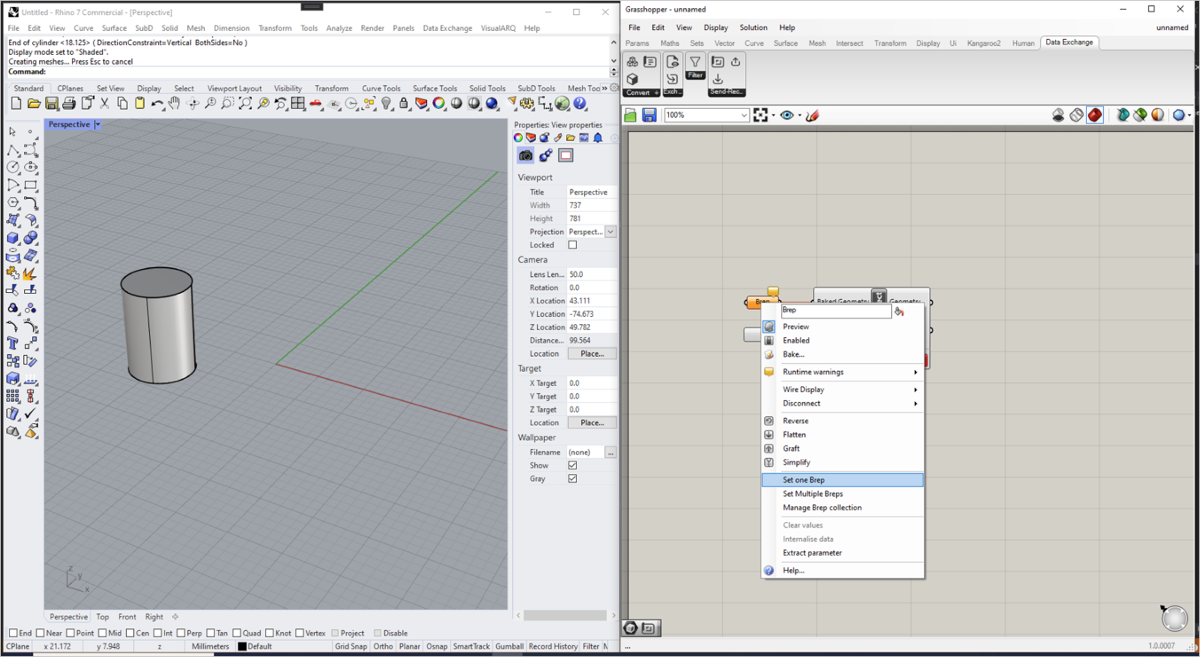Image resolution: width=1200 pixels, height=657 pixels.
Task: Open Rhino Help question mark icon
Action: 580,104
